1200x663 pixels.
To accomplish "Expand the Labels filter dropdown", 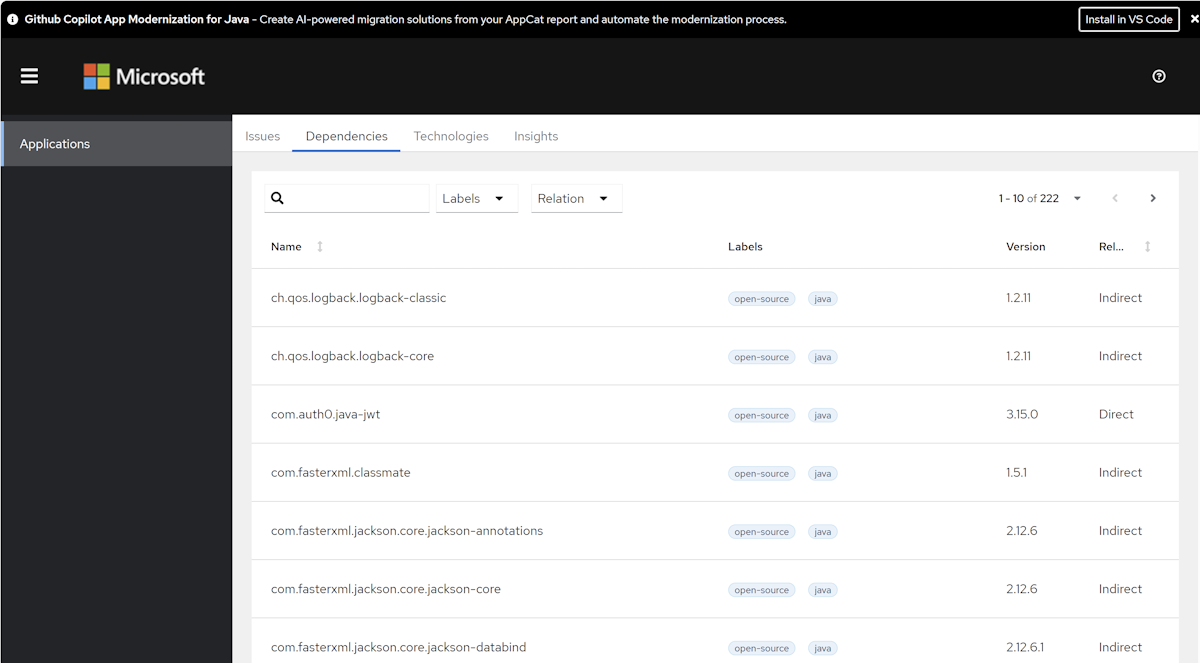I will point(477,198).
